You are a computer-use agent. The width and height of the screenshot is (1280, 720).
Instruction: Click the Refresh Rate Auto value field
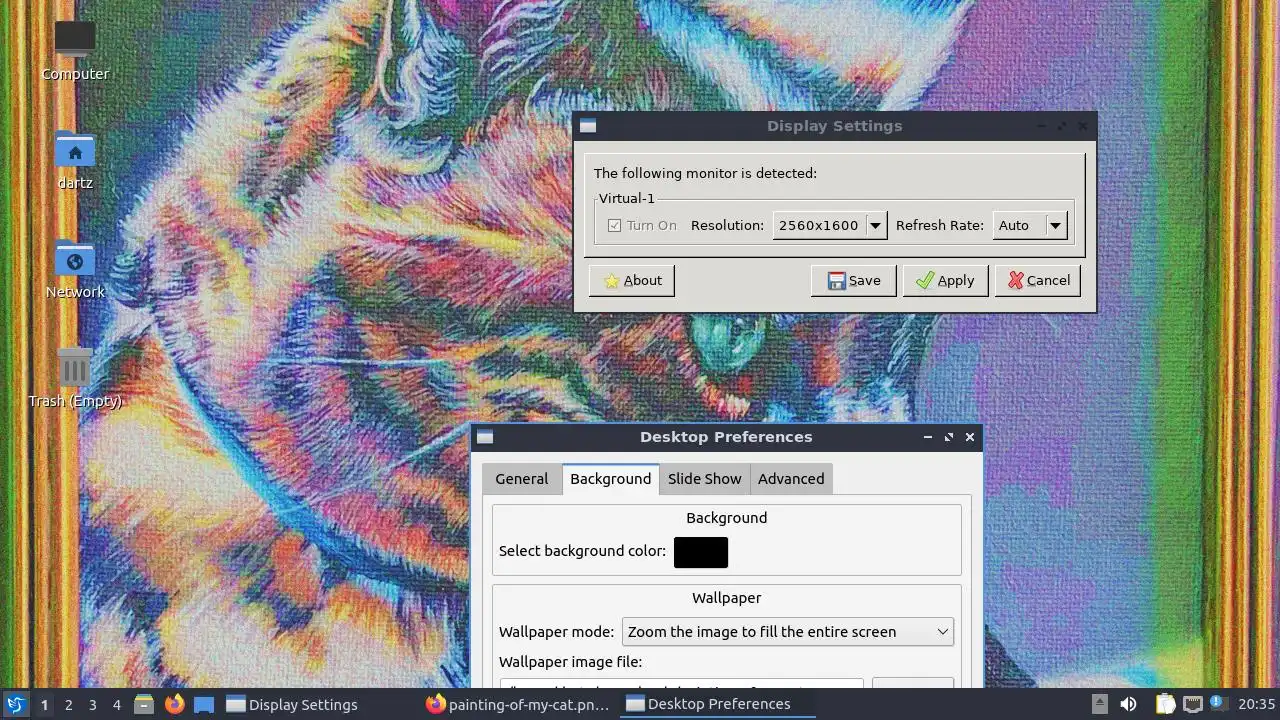point(1019,225)
